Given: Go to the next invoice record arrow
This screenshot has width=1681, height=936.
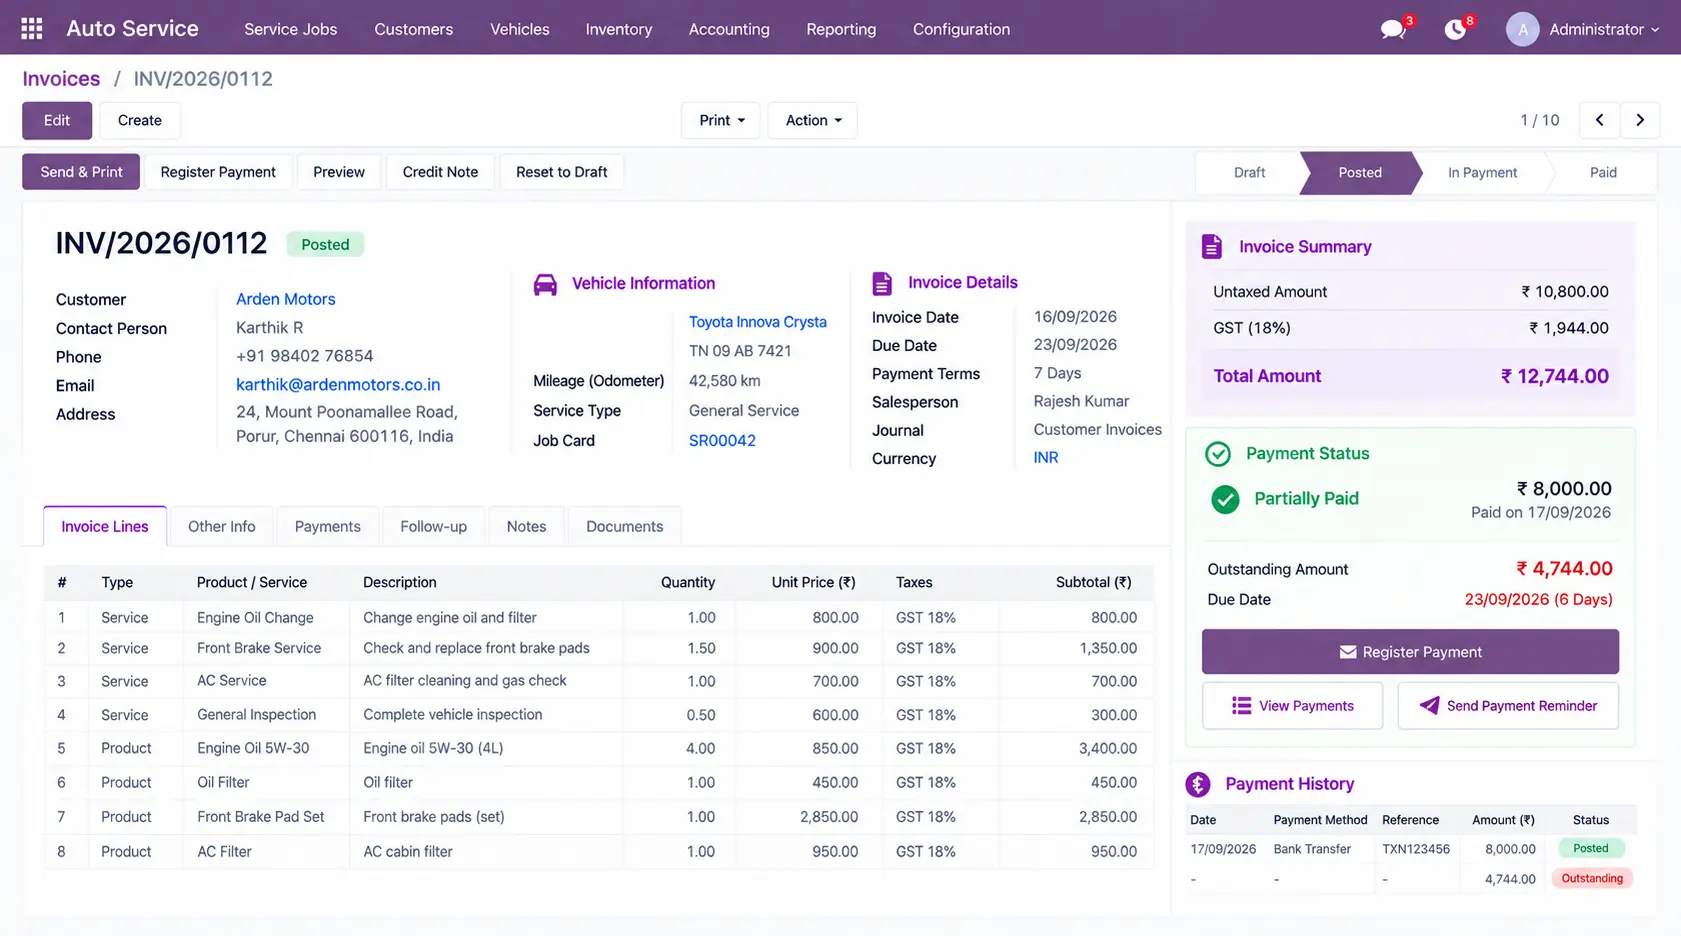Looking at the screenshot, I should point(1640,120).
